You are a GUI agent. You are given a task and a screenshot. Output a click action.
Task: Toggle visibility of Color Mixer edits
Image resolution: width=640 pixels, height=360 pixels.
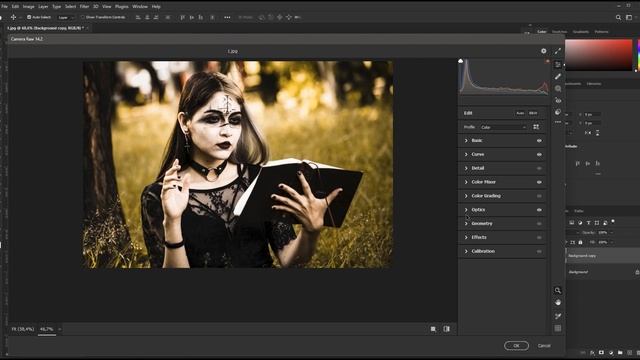click(x=539, y=182)
